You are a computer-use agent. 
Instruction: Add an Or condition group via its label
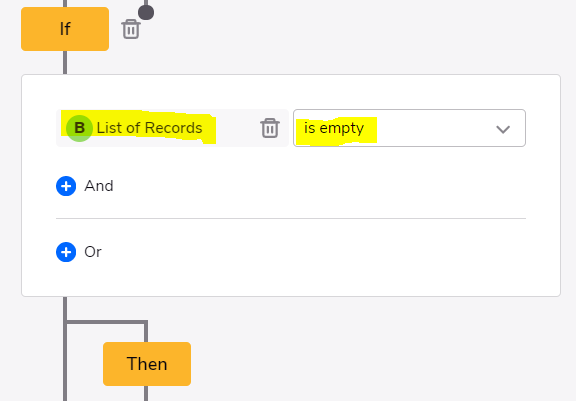pos(93,252)
